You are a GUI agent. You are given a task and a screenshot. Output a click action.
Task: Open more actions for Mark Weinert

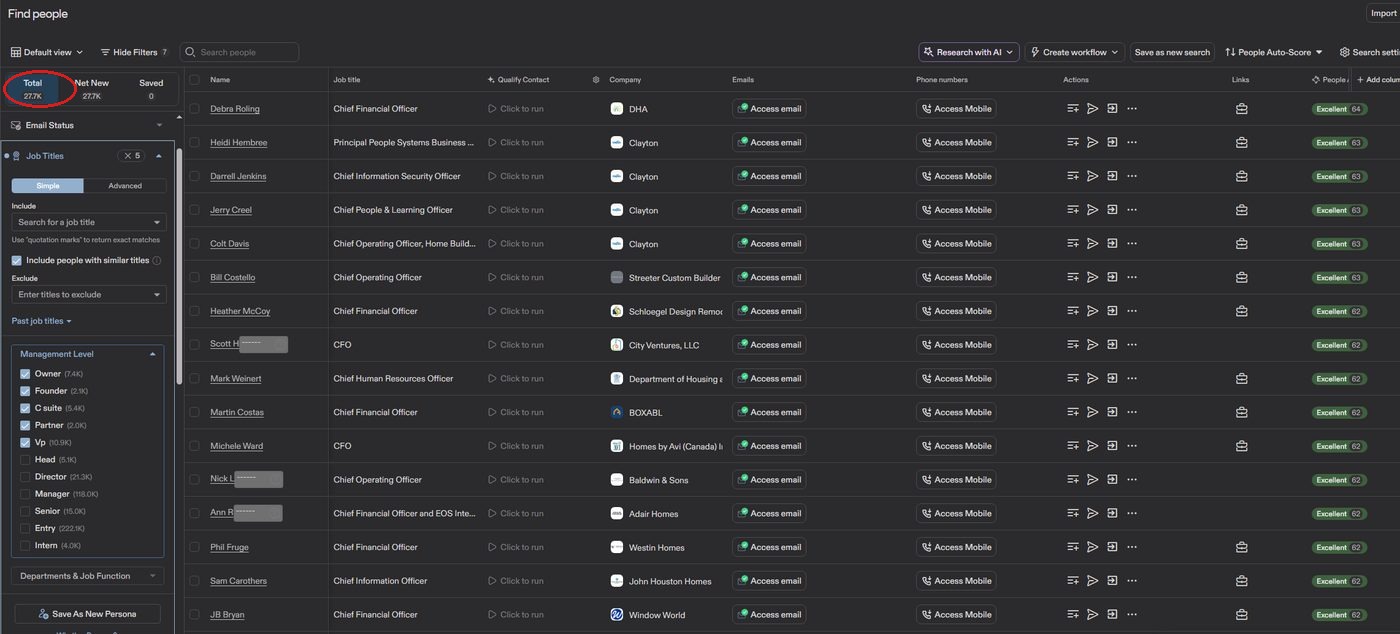(1132, 379)
